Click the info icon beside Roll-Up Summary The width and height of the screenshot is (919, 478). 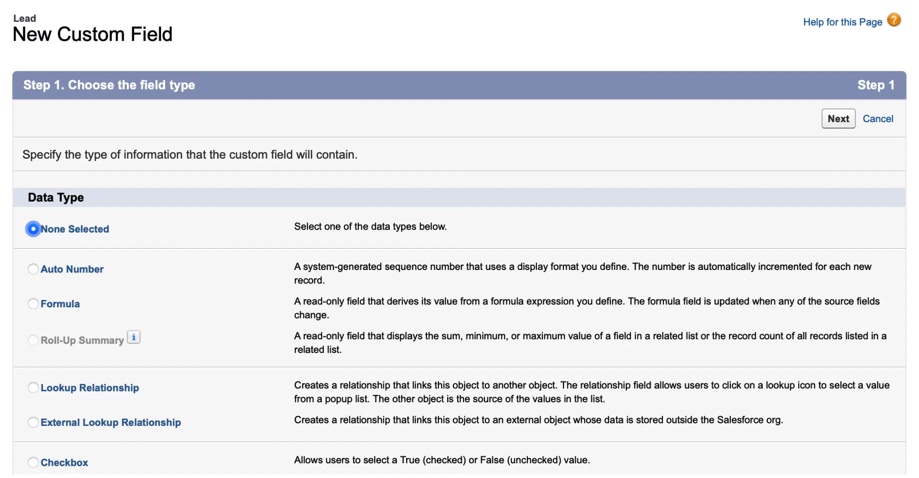coord(134,337)
